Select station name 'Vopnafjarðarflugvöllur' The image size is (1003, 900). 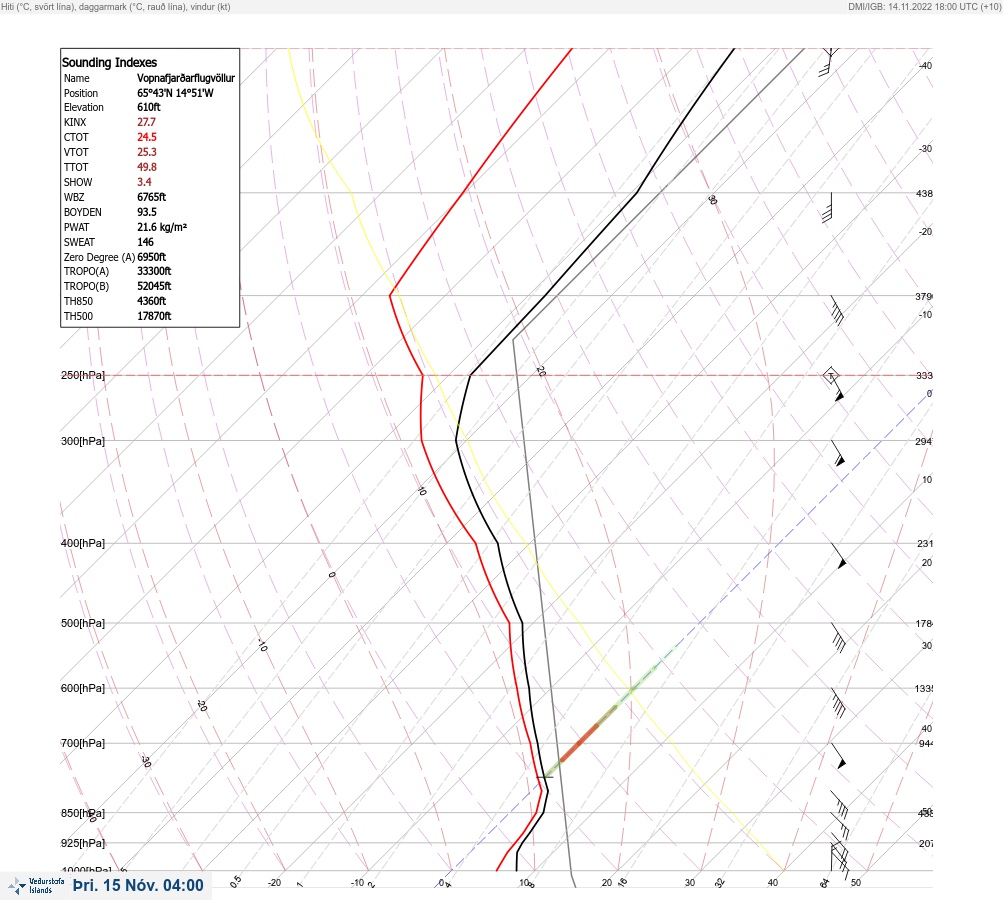click(x=186, y=78)
